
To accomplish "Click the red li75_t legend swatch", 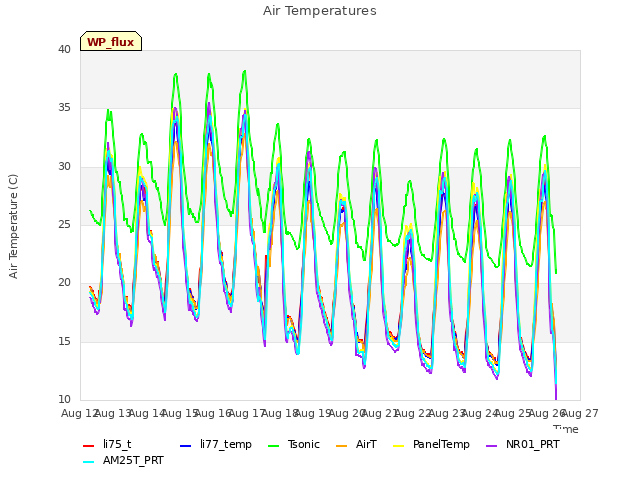I will 89,446.
